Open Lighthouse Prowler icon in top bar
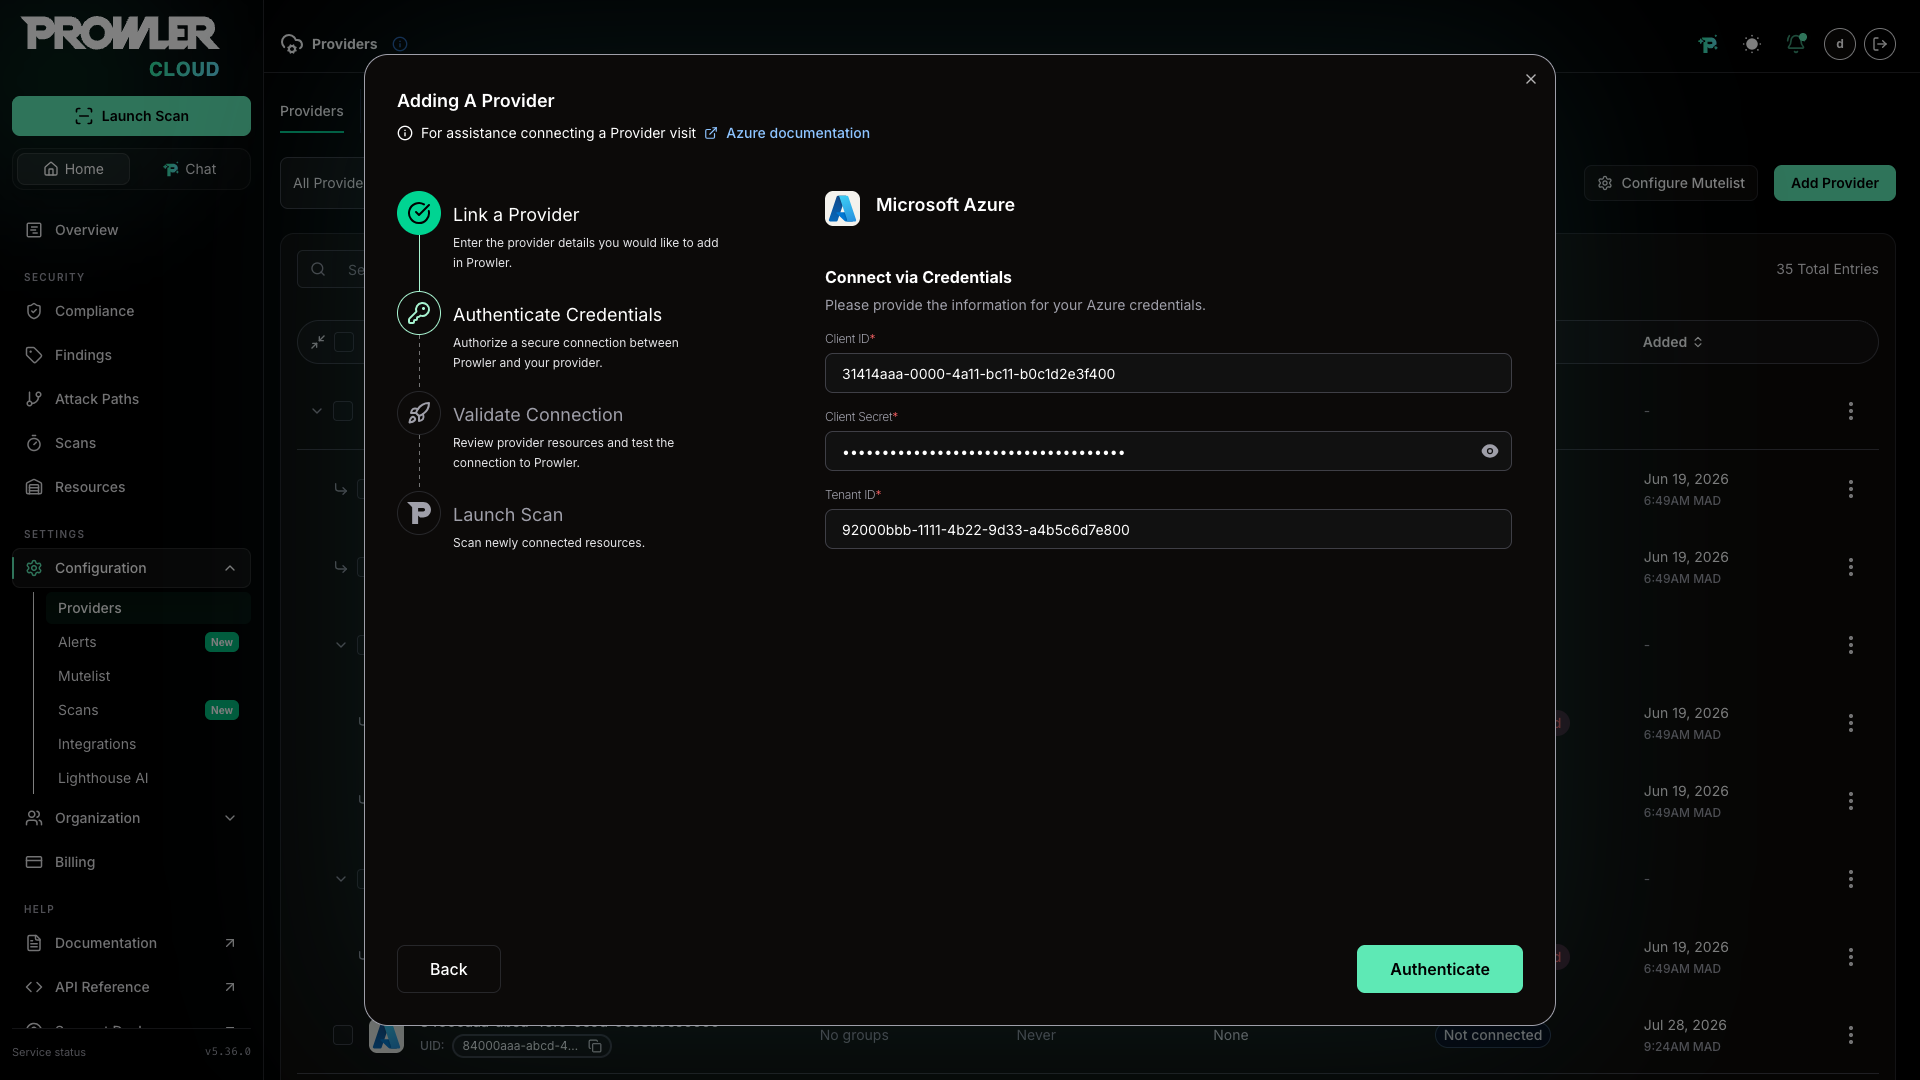The height and width of the screenshot is (1080, 1920). pyautogui.click(x=1708, y=44)
